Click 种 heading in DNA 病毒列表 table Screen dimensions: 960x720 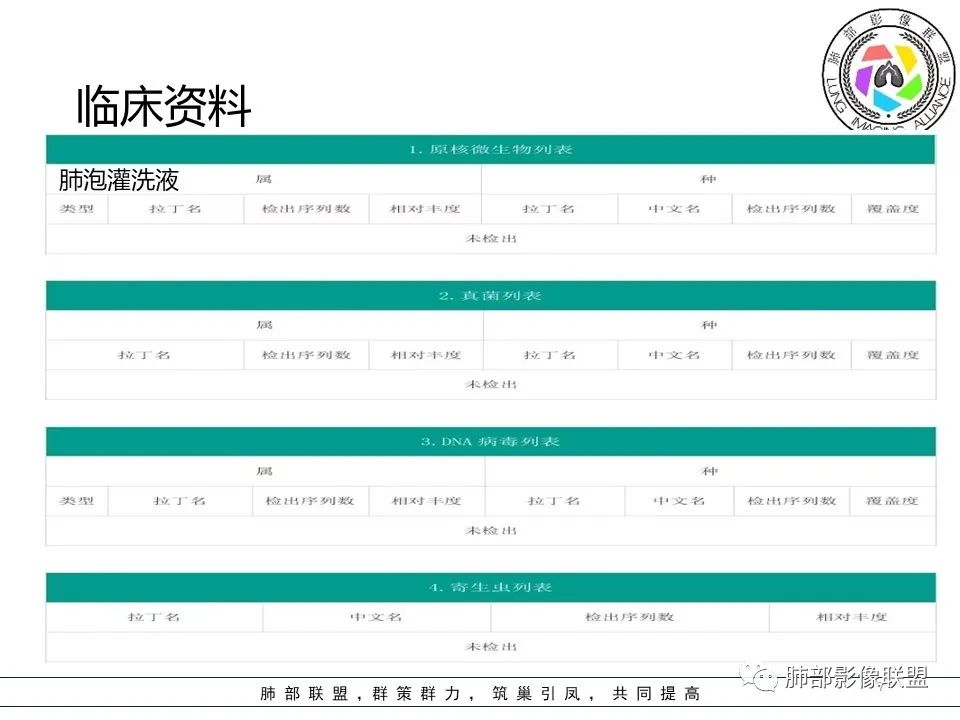tap(710, 471)
